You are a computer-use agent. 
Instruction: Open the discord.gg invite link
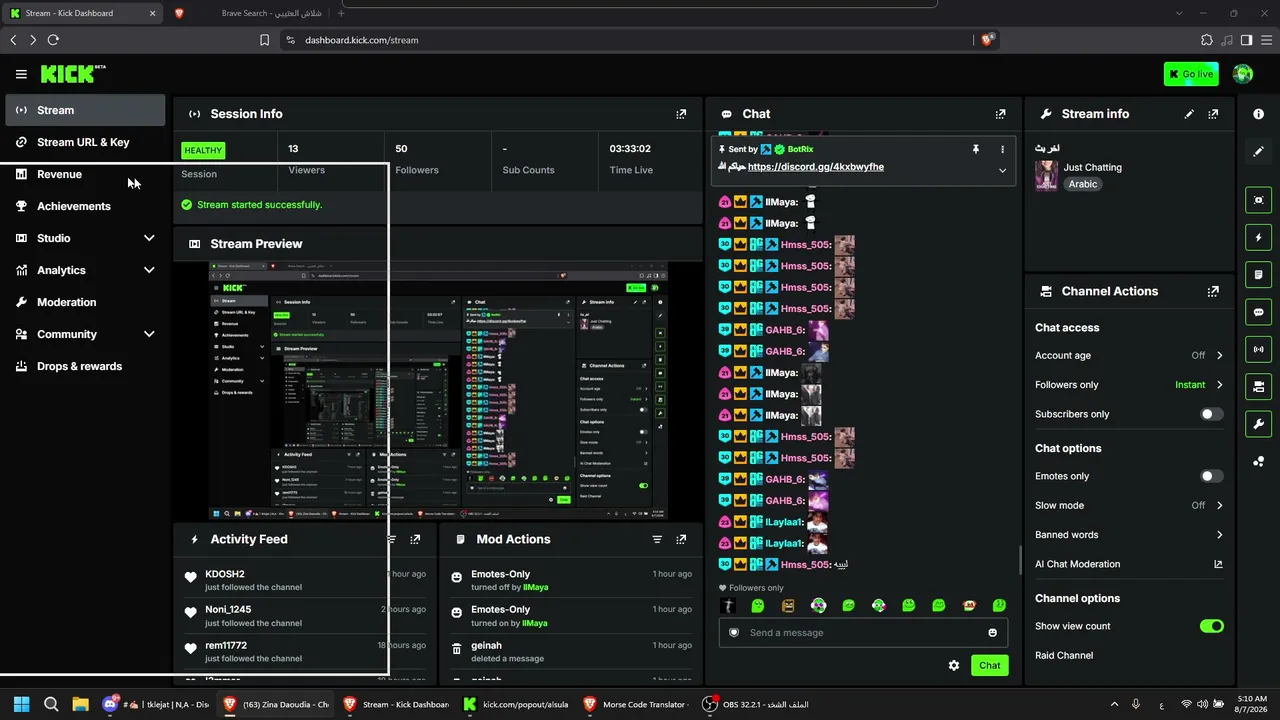816,167
